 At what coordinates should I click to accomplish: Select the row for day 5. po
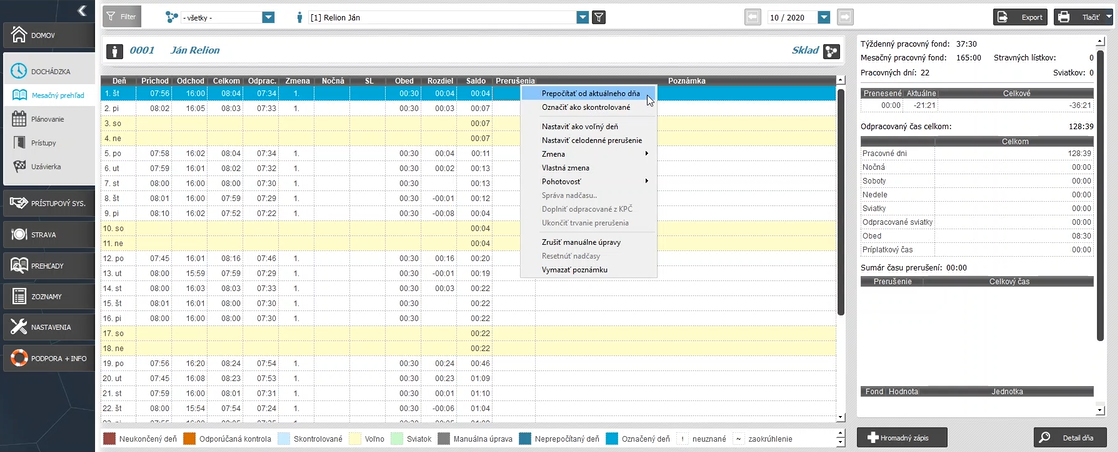468,153
